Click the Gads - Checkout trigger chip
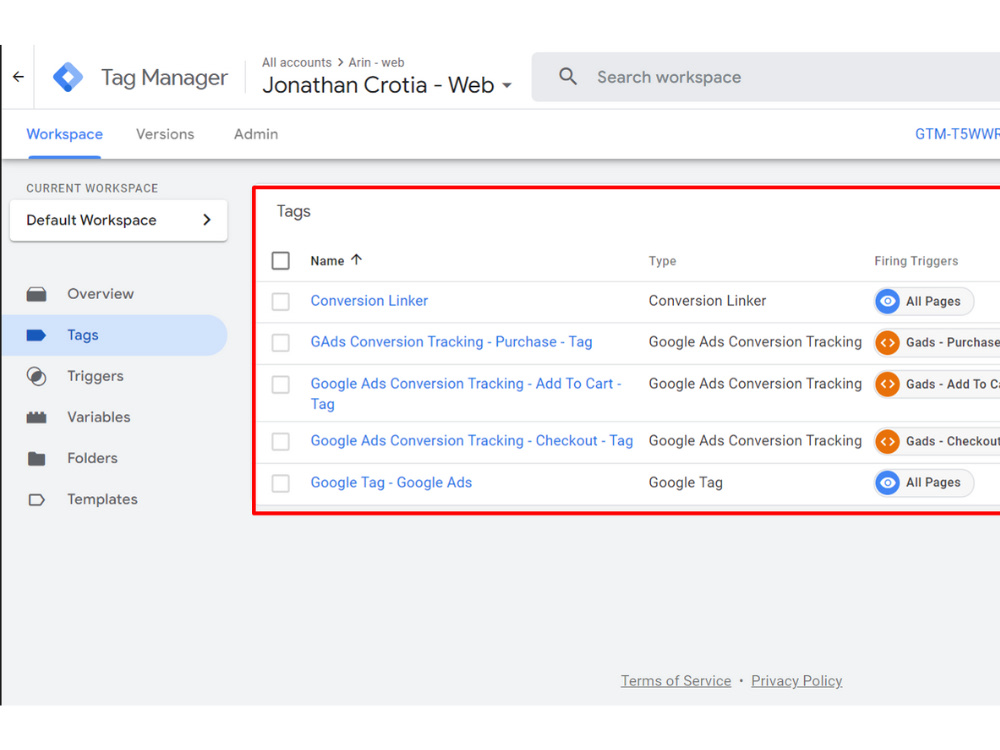This screenshot has height=750, width=1000. pyautogui.click(x=937, y=441)
